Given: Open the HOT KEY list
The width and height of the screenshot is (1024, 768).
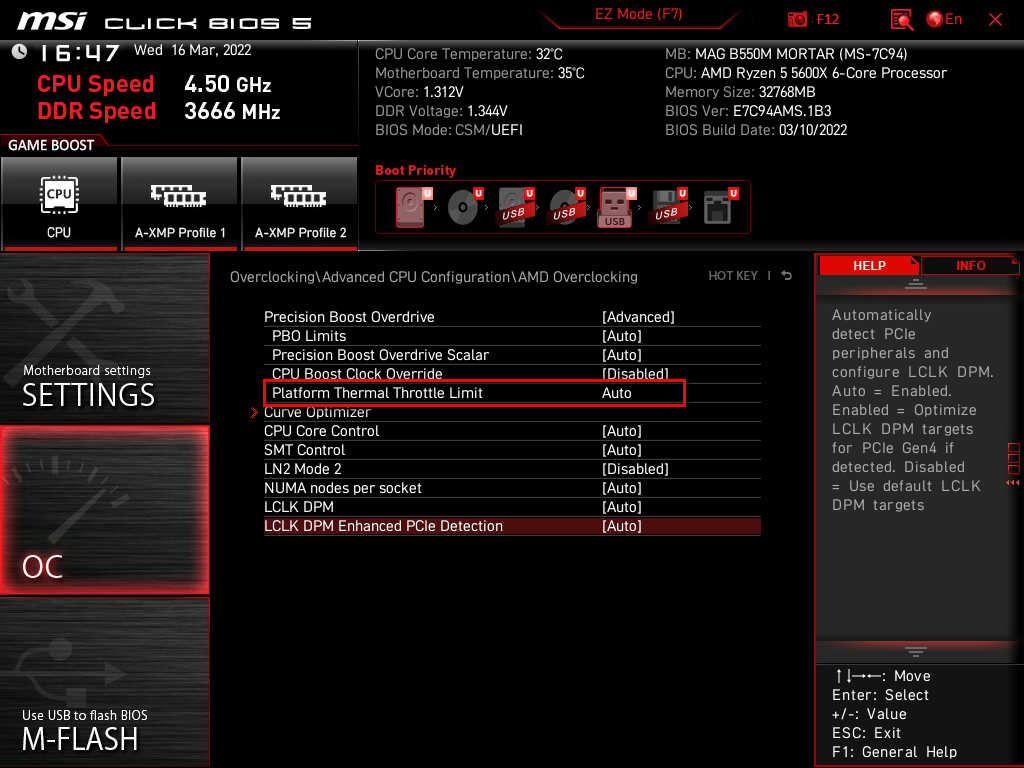Looking at the screenshot, I should pyautogui.click(x=733, y=276).
